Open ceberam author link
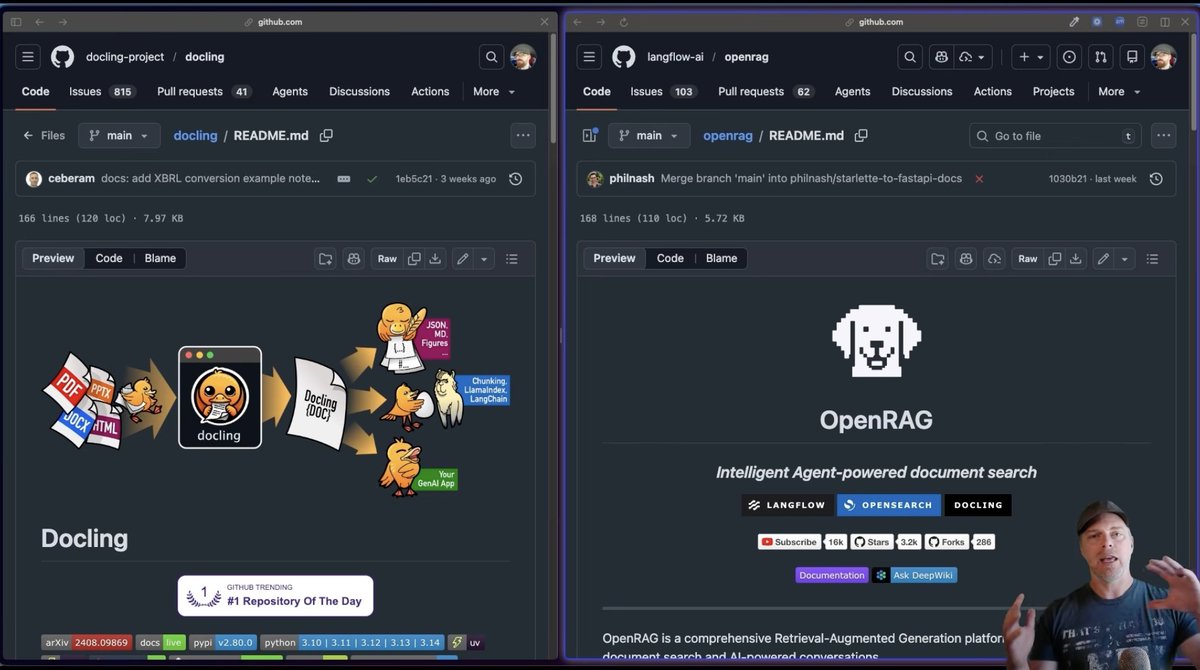1200x670 pixels. point(71,178)
